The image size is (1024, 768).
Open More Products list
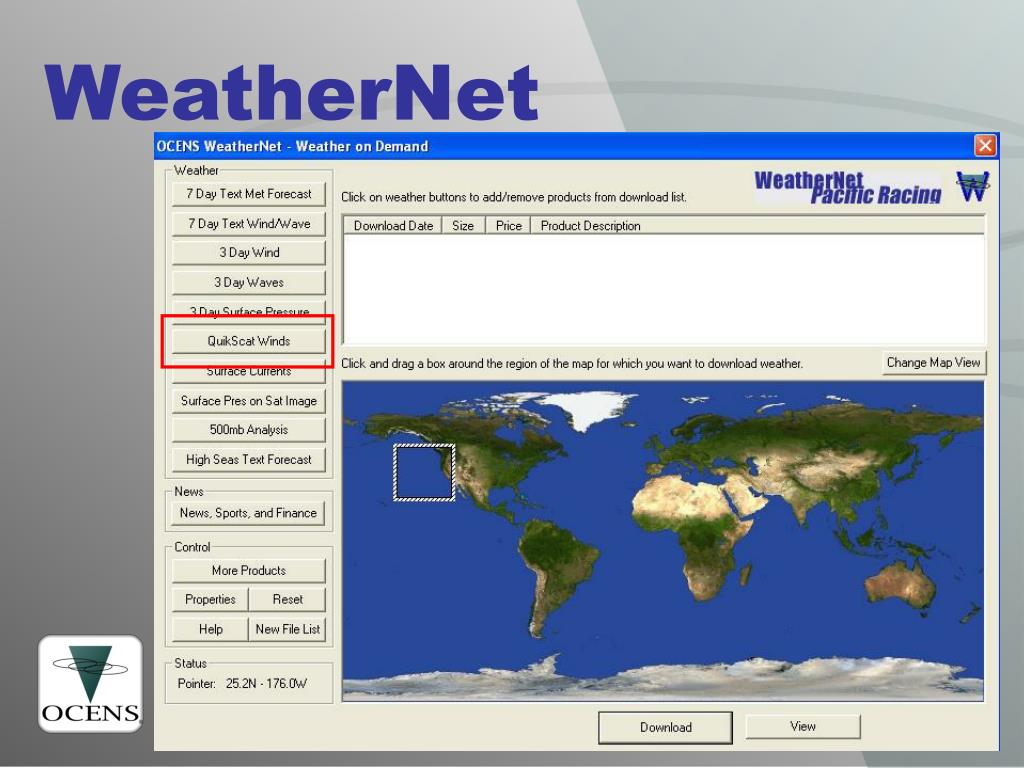pyautogui.click(x=249, y=571)
